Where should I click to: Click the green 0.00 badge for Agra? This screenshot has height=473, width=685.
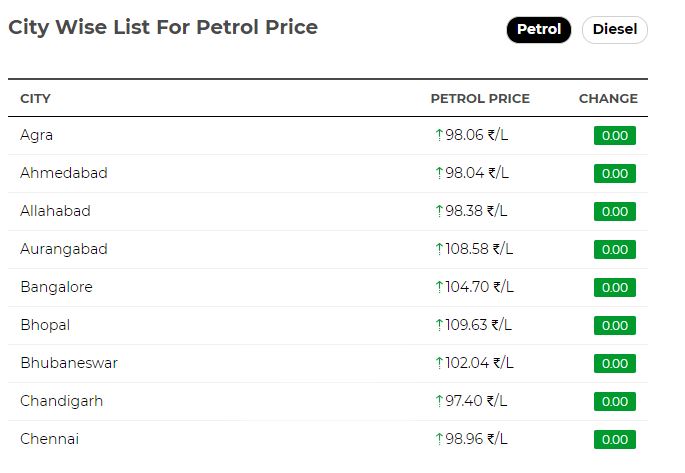[615, 135]
